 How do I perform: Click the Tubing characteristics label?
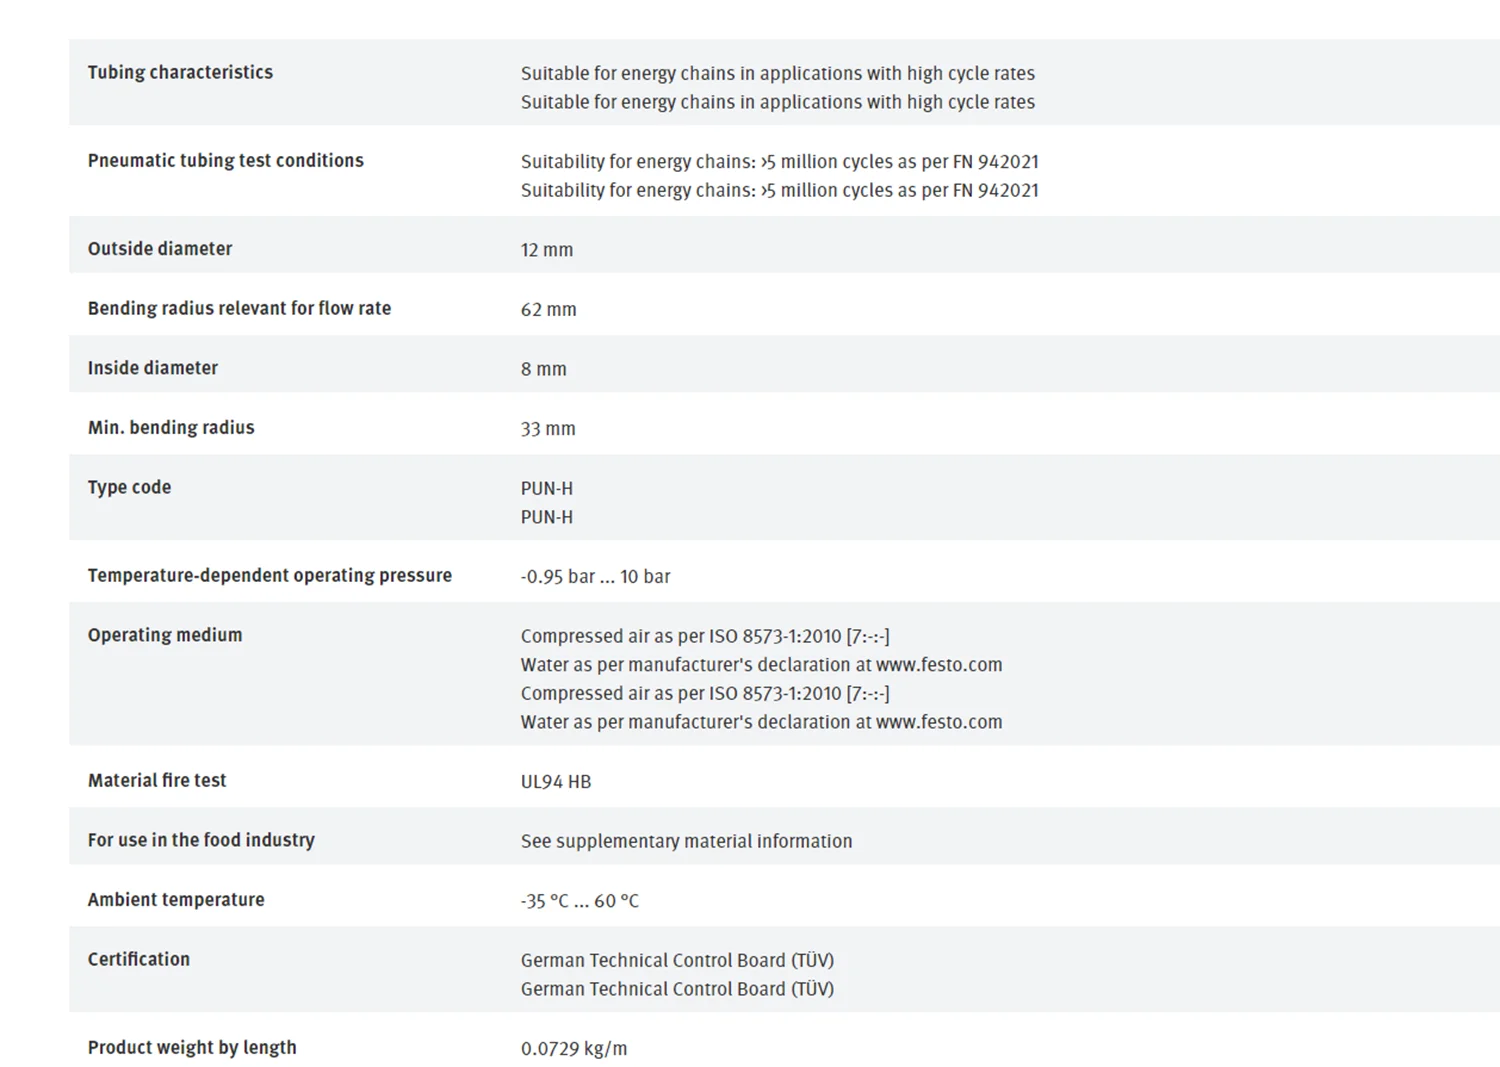coord(180,72)
